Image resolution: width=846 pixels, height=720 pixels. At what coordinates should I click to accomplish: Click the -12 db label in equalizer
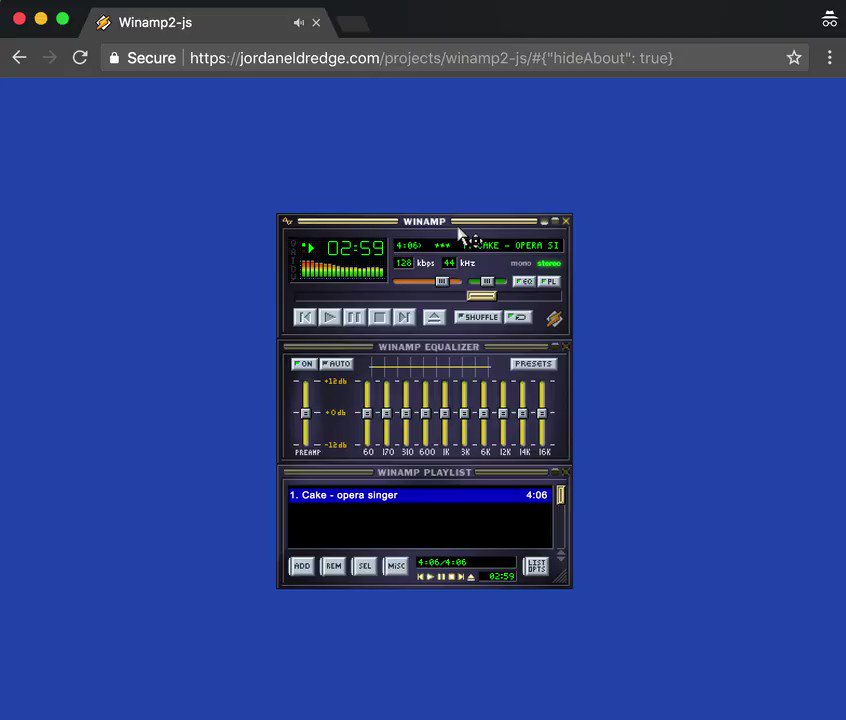336,445
